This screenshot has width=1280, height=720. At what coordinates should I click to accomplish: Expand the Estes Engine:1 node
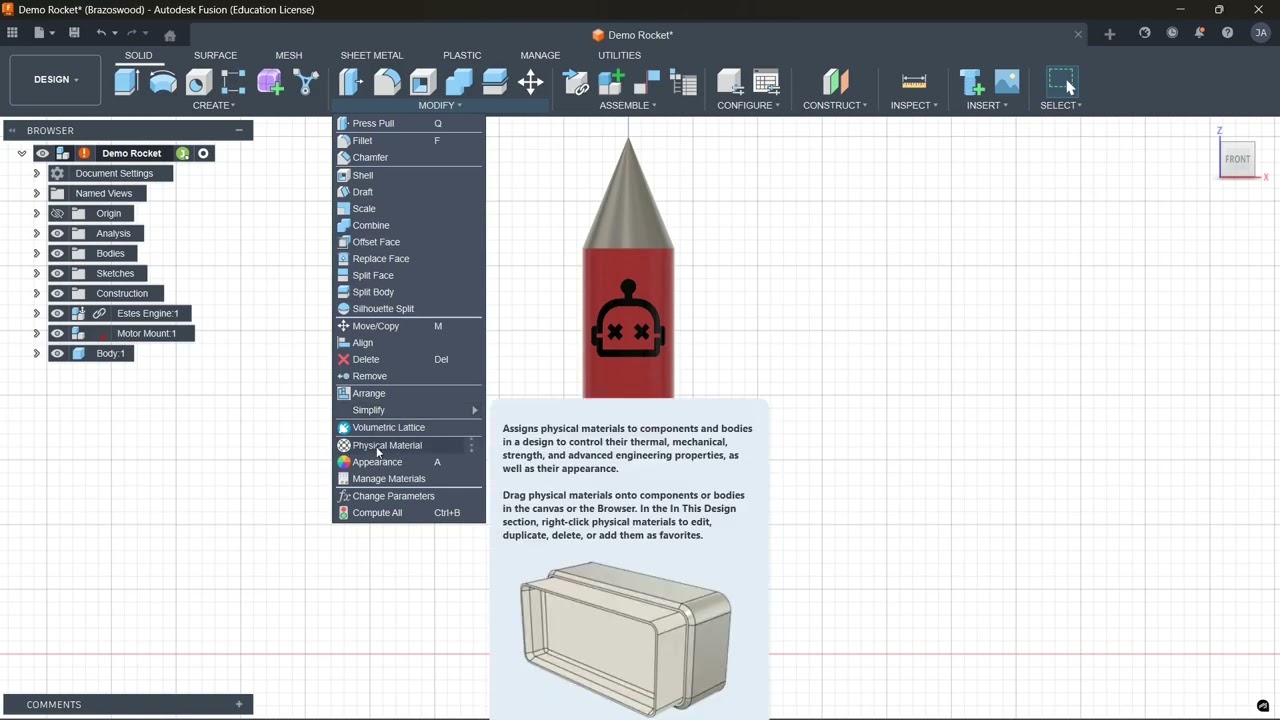(x=36, y=313)
